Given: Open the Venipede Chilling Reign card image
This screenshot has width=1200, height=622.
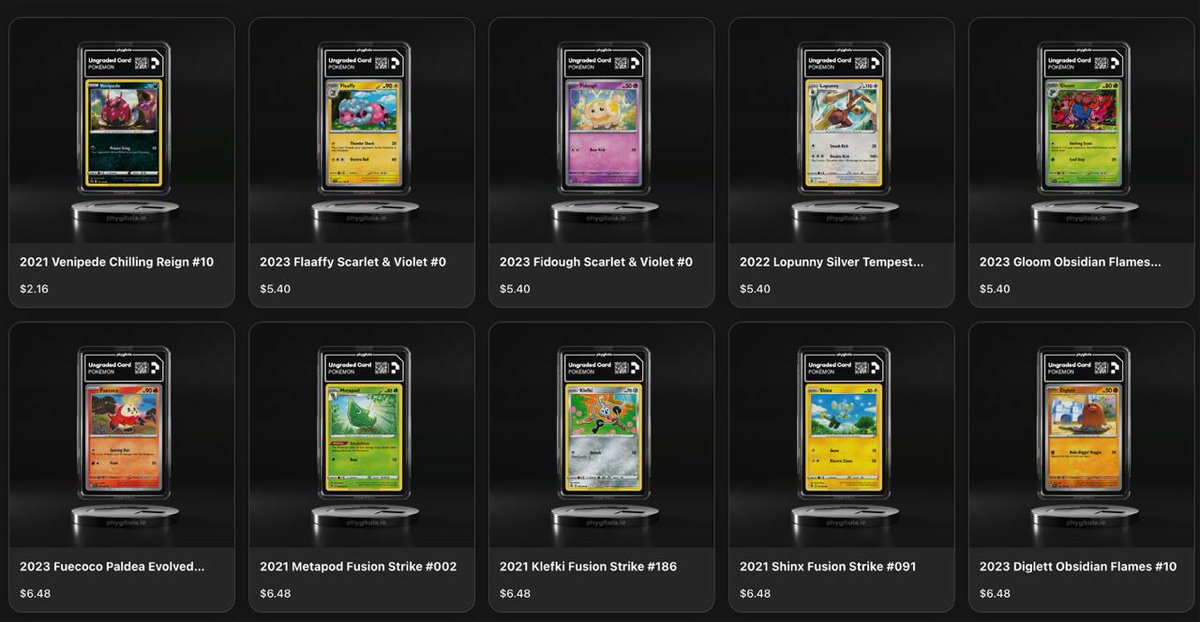Looking at the screenshot, I should coord(121,131).
